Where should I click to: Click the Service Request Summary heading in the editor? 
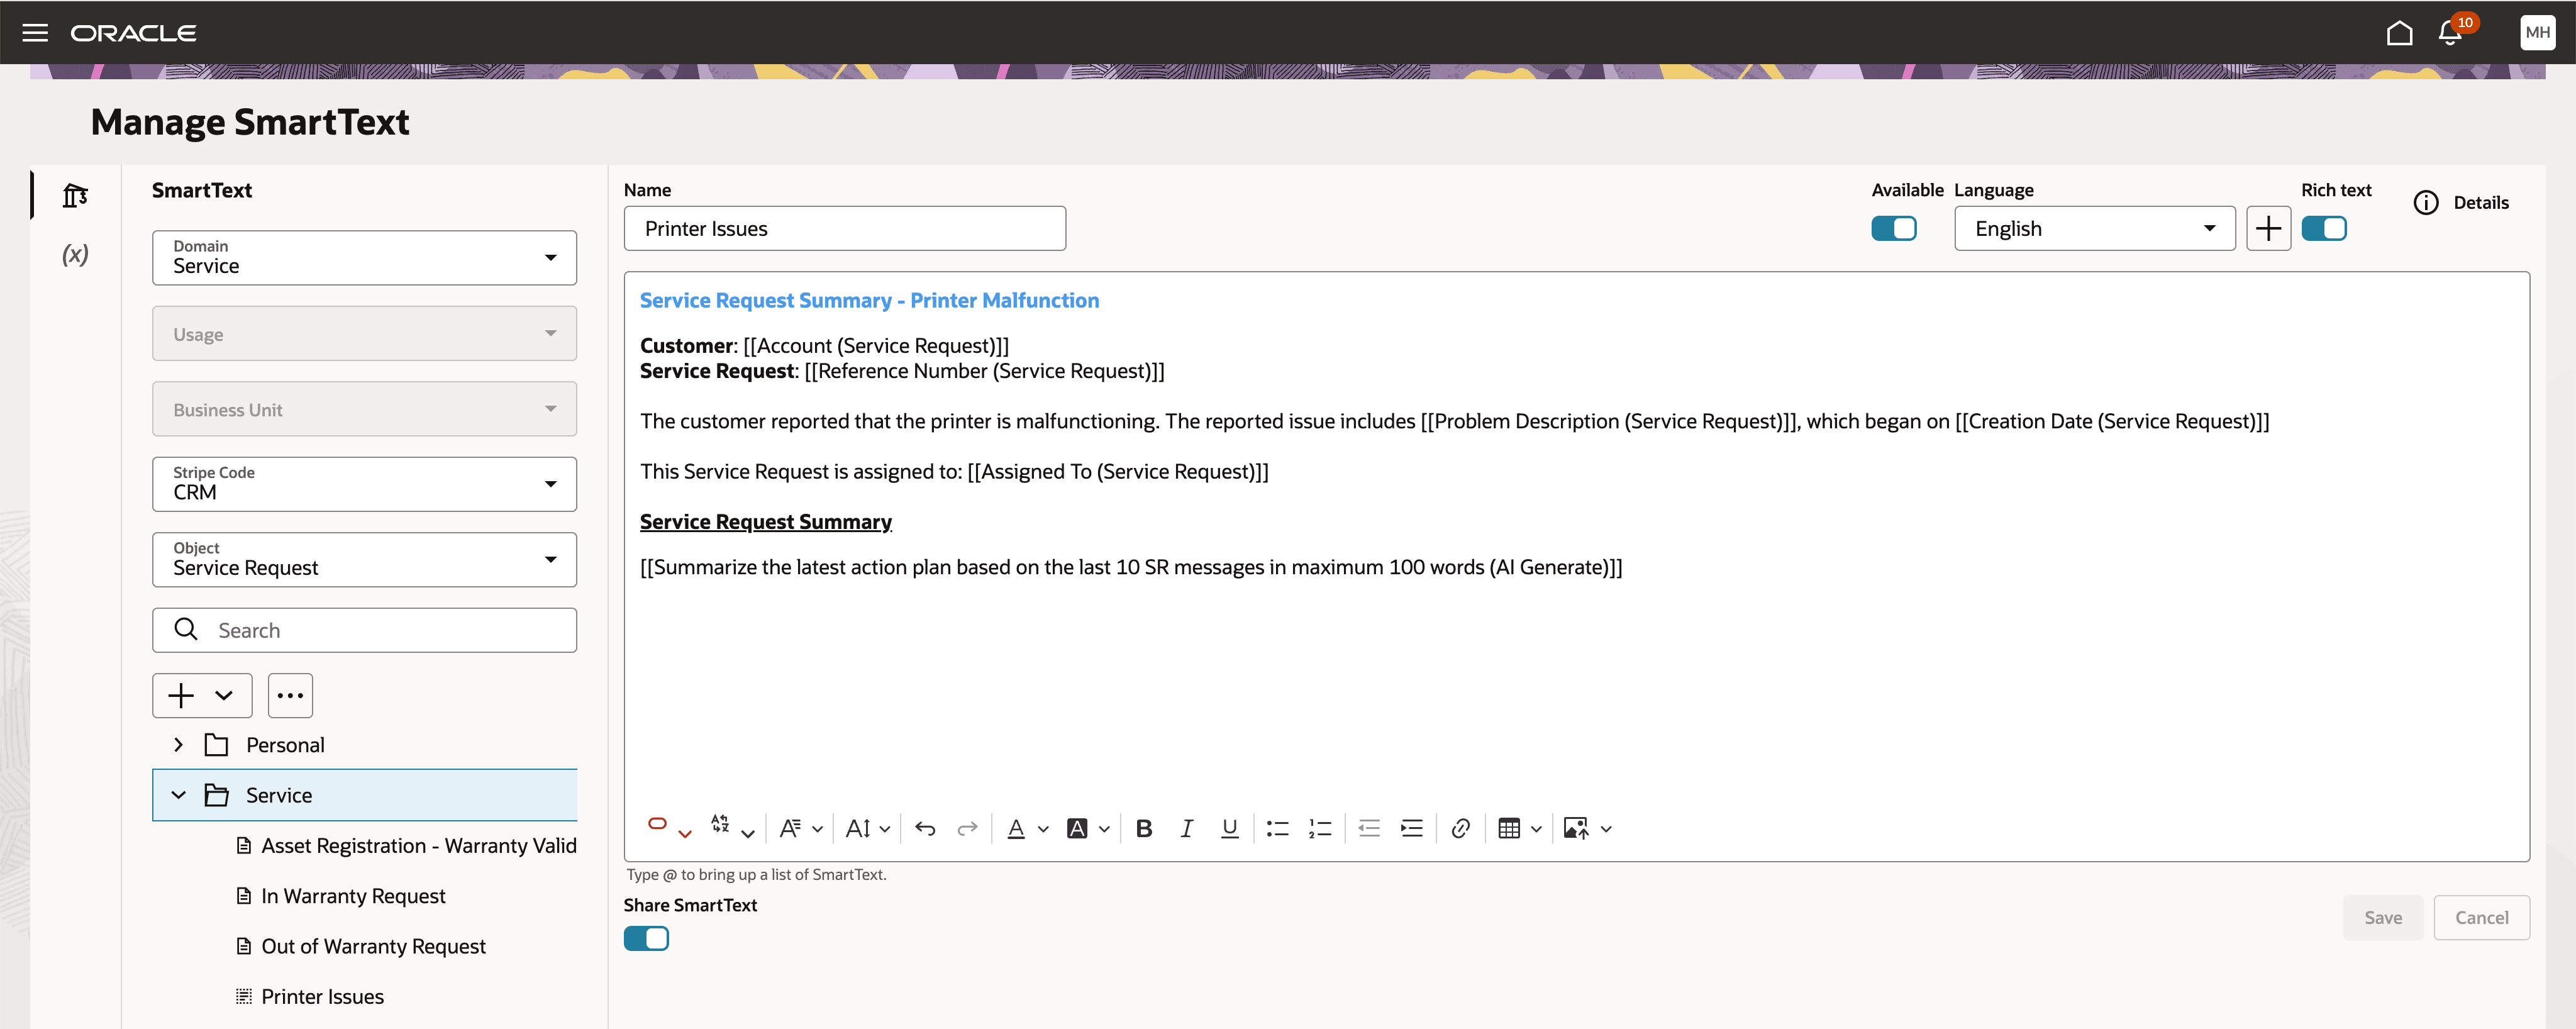click(x=765, y=522)
